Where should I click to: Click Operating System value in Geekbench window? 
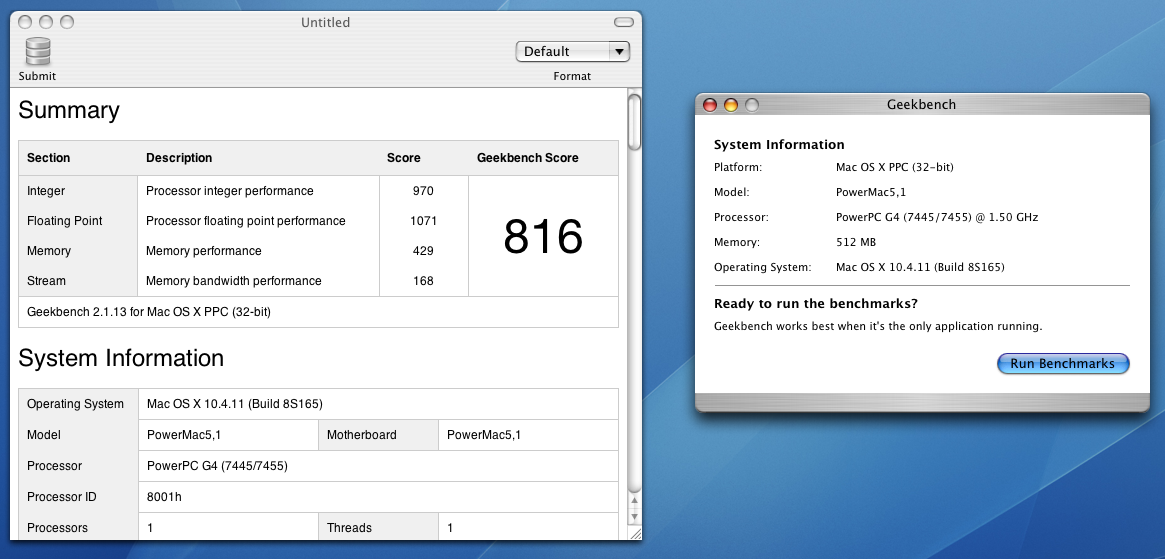[921, 267]
